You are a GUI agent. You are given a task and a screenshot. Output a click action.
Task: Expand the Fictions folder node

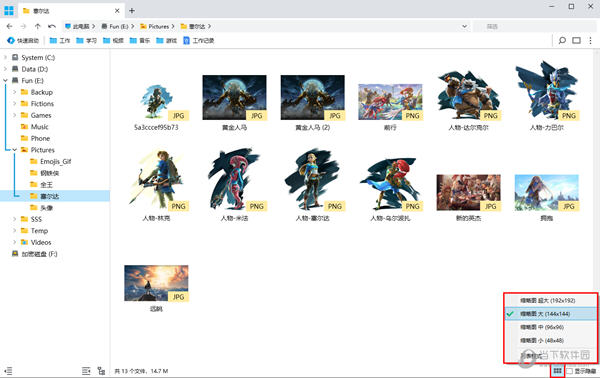15,103
